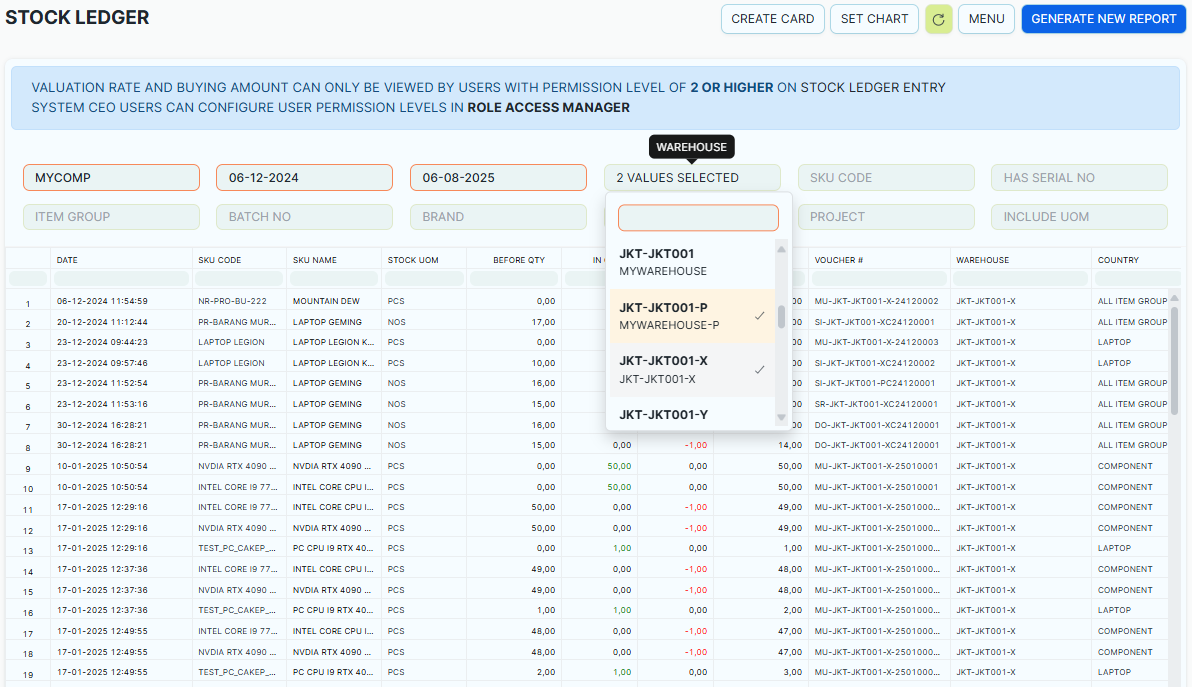This screenshot has height=687, width=1192.
Task: Focus the Item Group filter field
Action: 112,217
